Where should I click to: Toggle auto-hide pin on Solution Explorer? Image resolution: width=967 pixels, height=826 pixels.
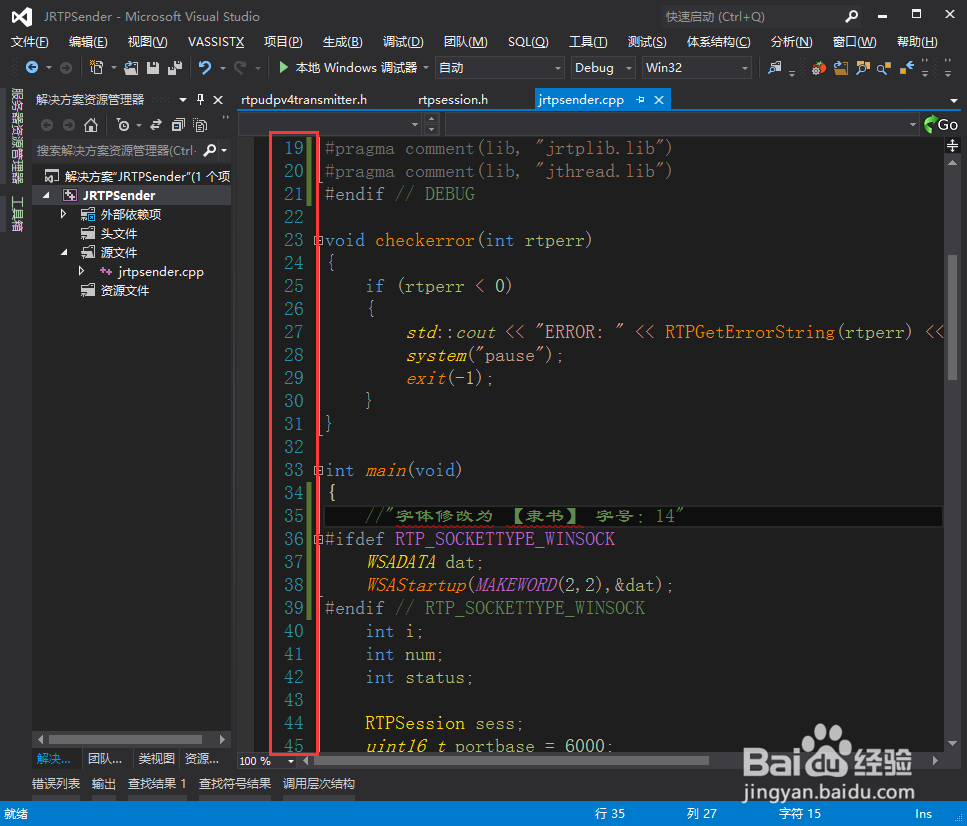pos(199,100)
